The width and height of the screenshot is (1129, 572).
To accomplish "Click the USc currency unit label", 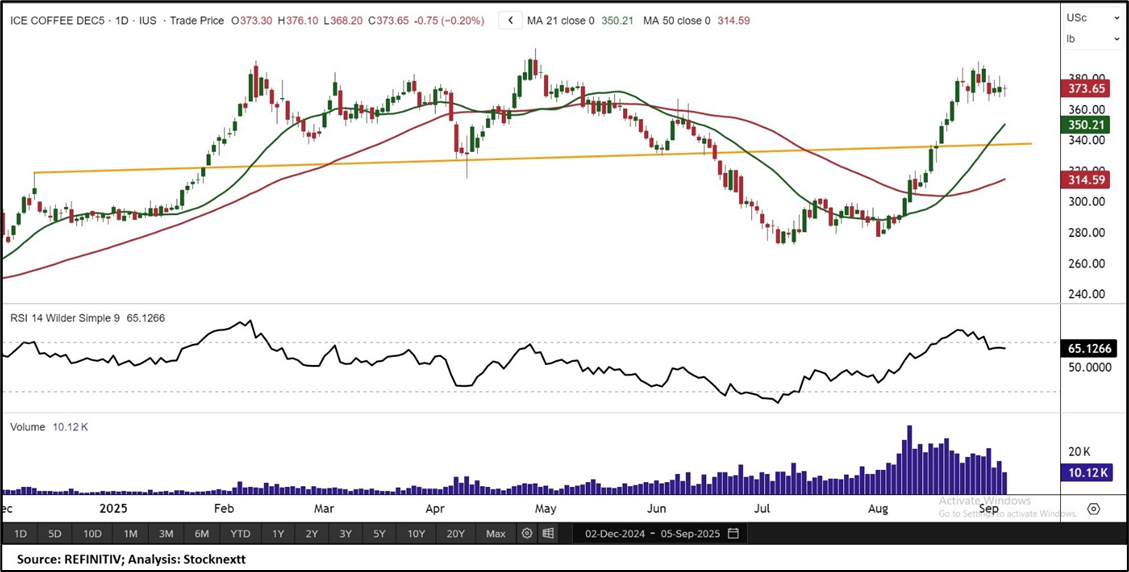I will (x=1076, y=17).
